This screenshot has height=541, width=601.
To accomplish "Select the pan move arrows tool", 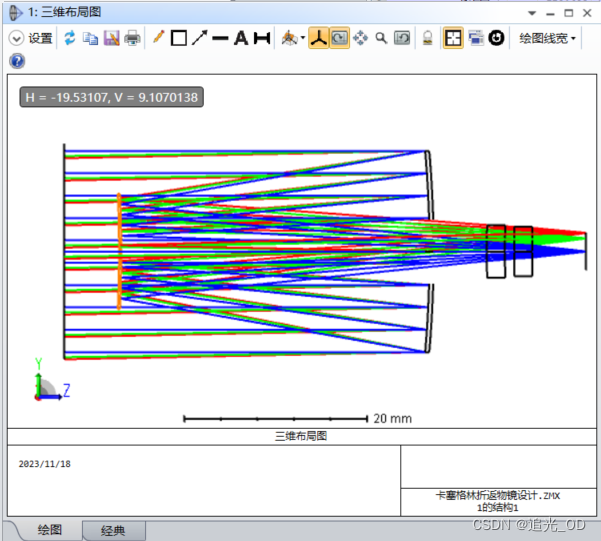I will (360, 38).
